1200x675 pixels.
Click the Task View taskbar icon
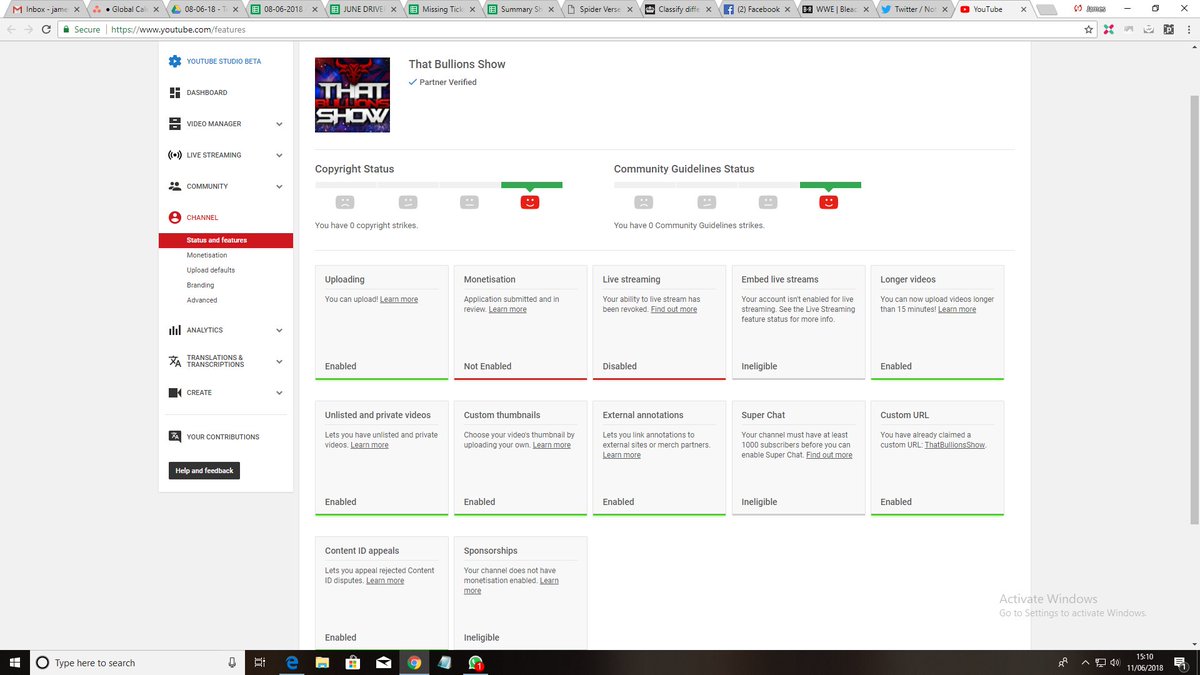258,662
